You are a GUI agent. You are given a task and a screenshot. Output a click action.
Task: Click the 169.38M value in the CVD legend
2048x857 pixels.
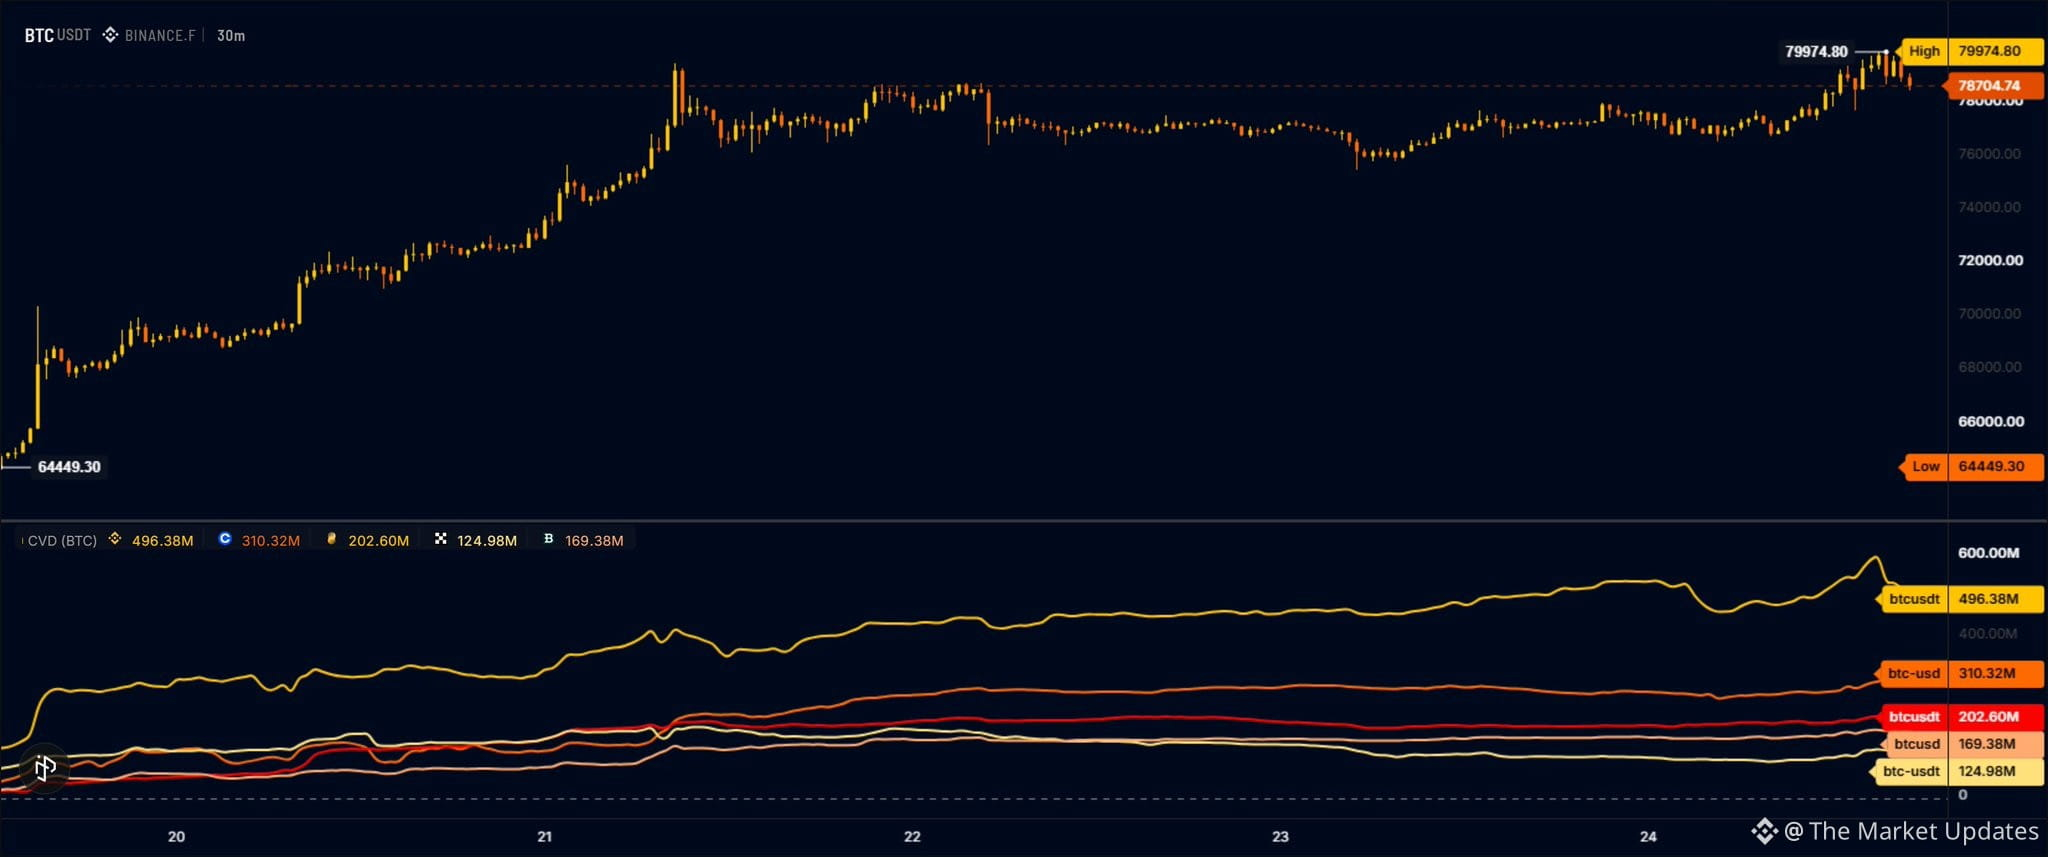tap(594, 540)
